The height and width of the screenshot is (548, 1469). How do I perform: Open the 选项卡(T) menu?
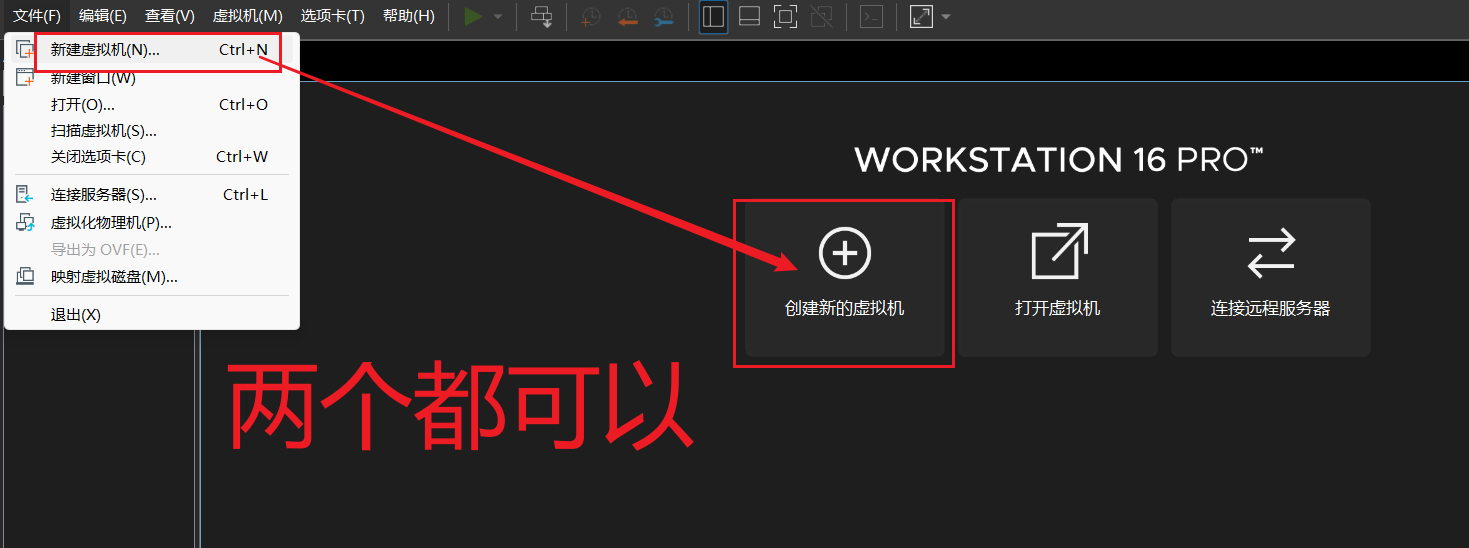[x=332, y=16]
